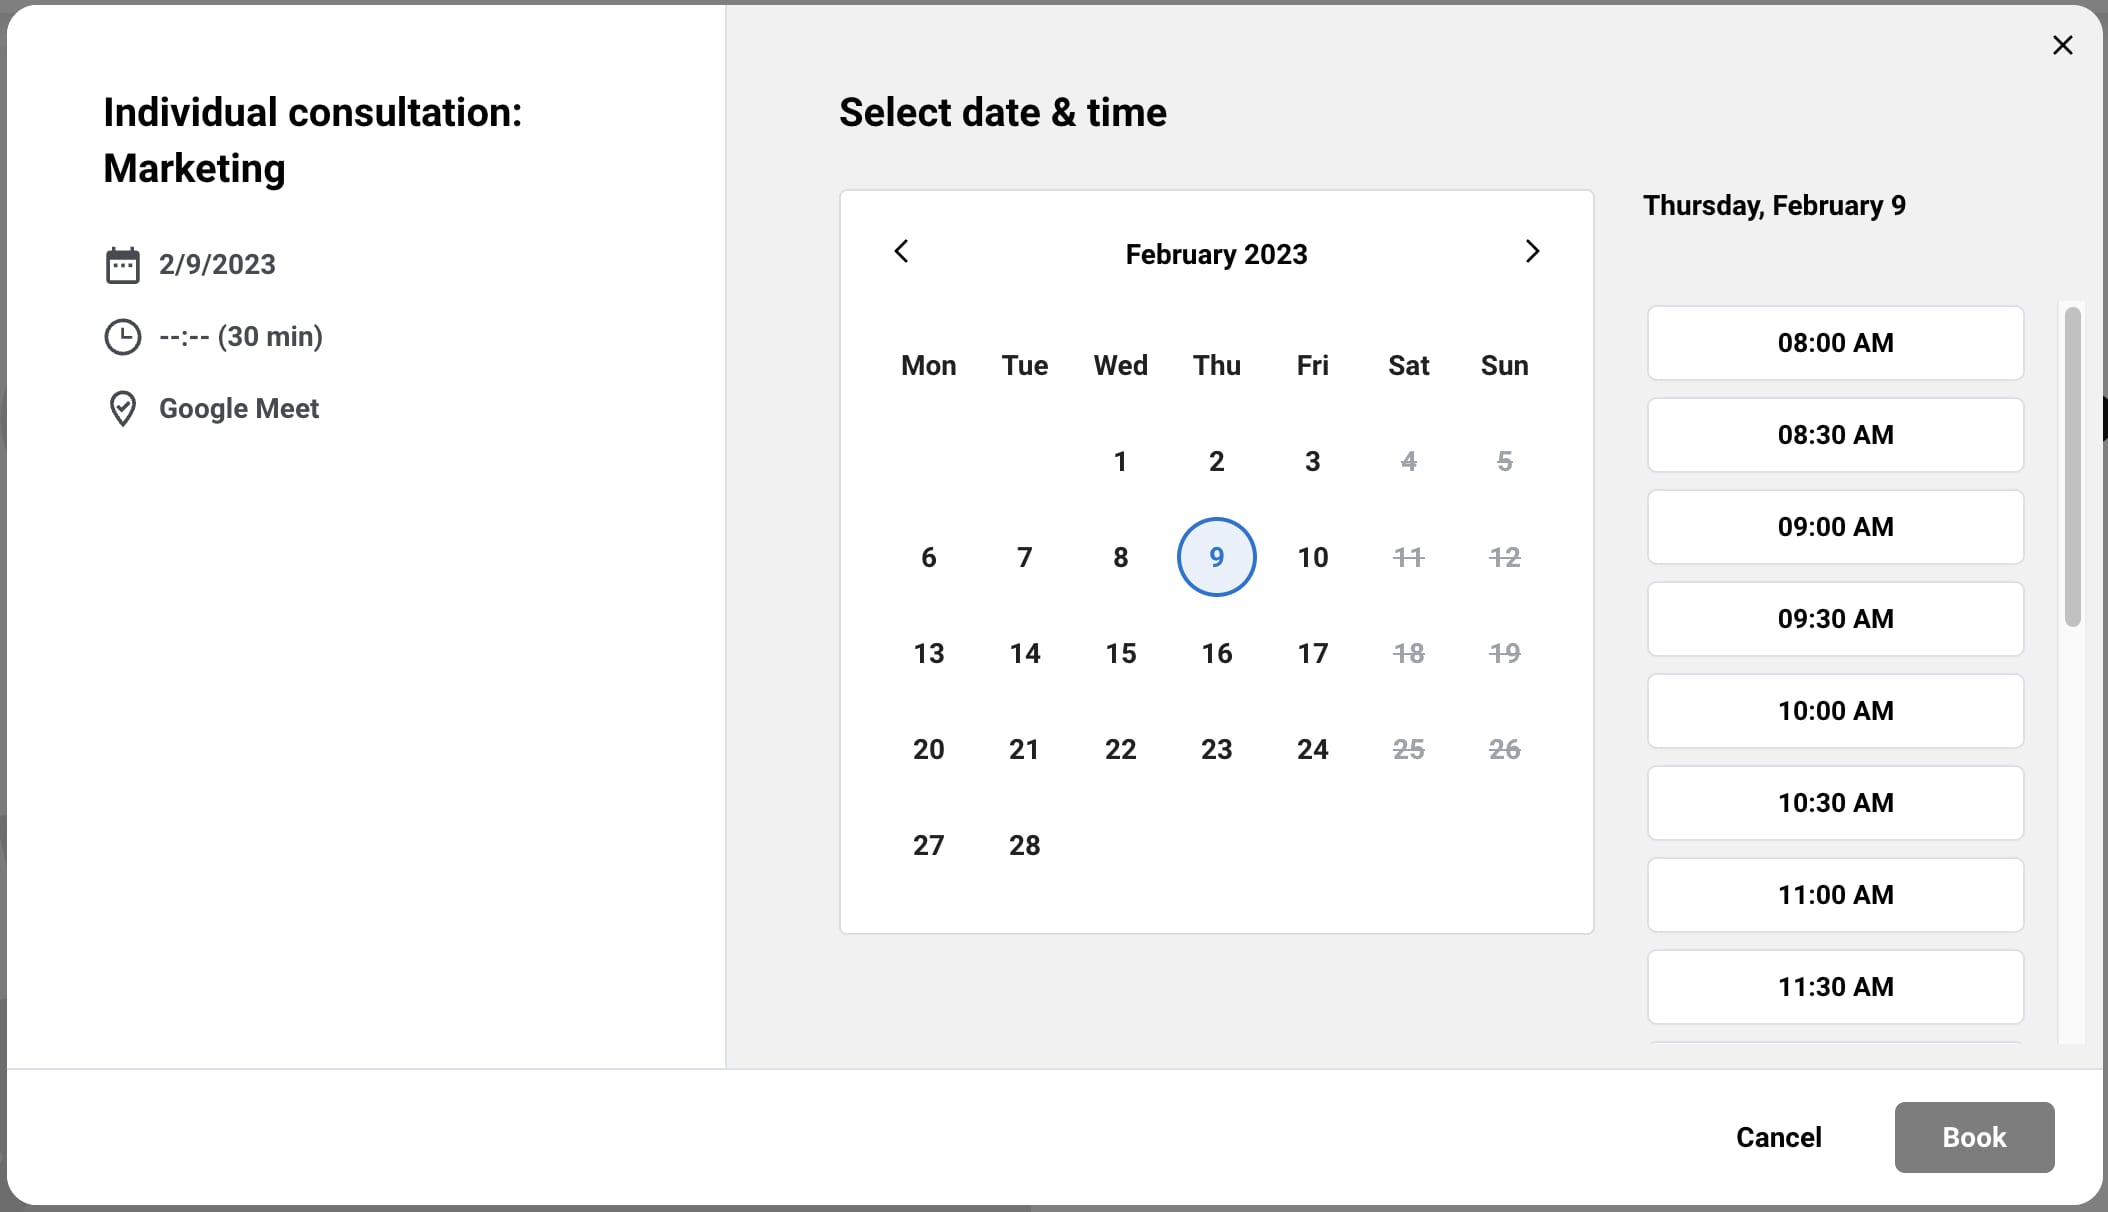Image resolution: width=2108 pixels, height=1212 pixels.
Task: Click the highlighted date February 9
Action: (1216, 557)
